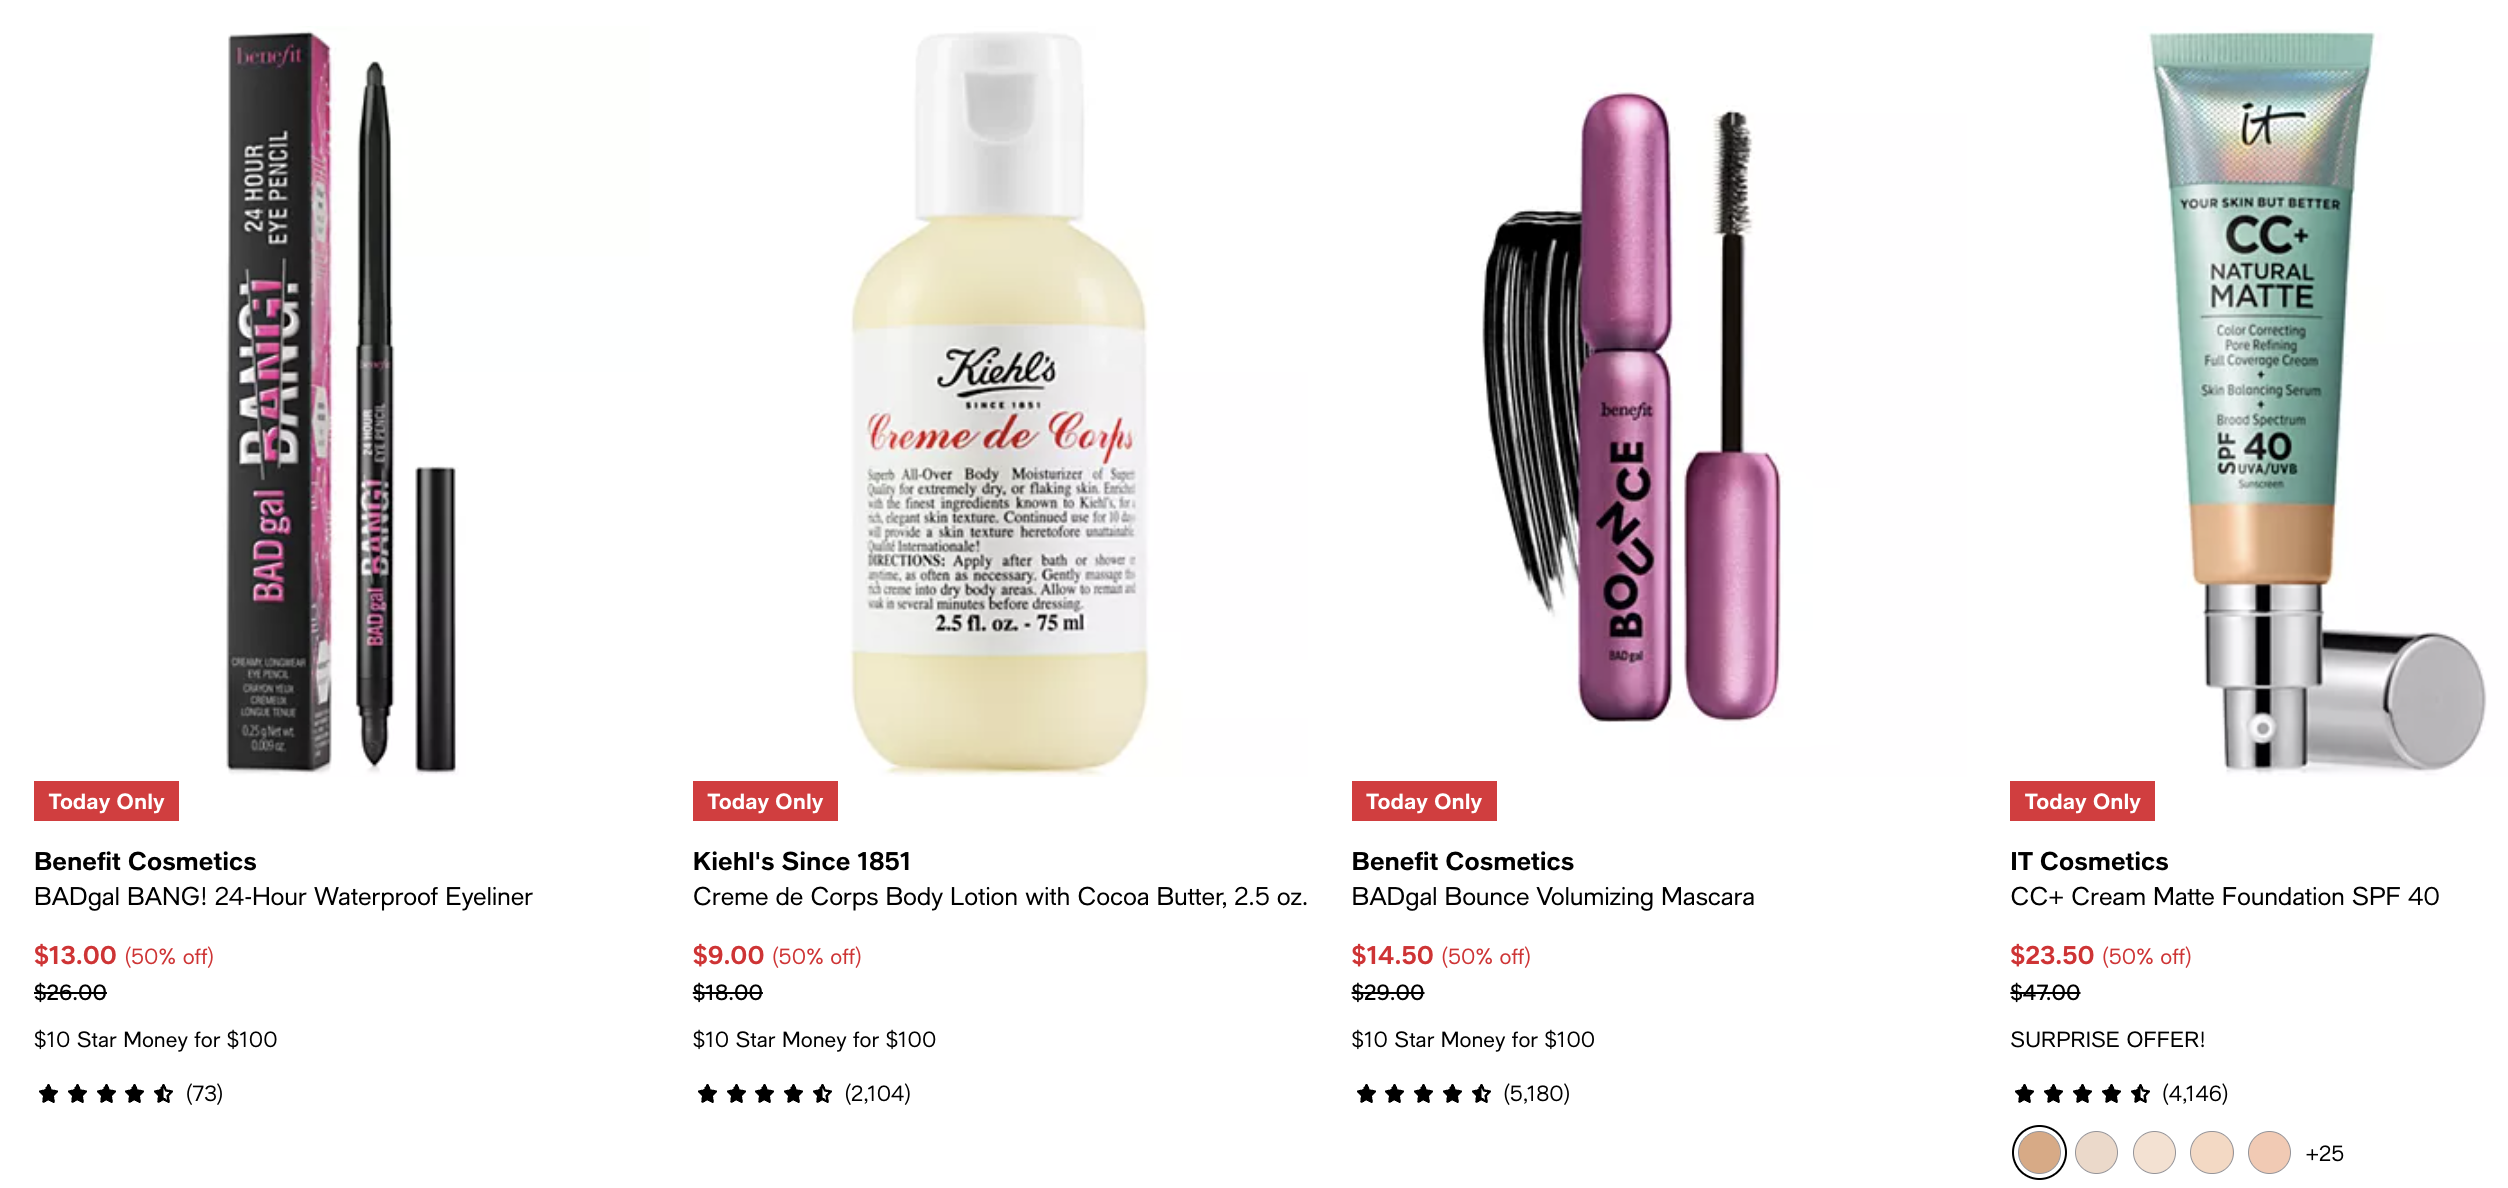This screenshot has height=1188, width=2508.
Task: Click the star rating with 4,146 reviews
Action: click(x=2120, y=1094)
